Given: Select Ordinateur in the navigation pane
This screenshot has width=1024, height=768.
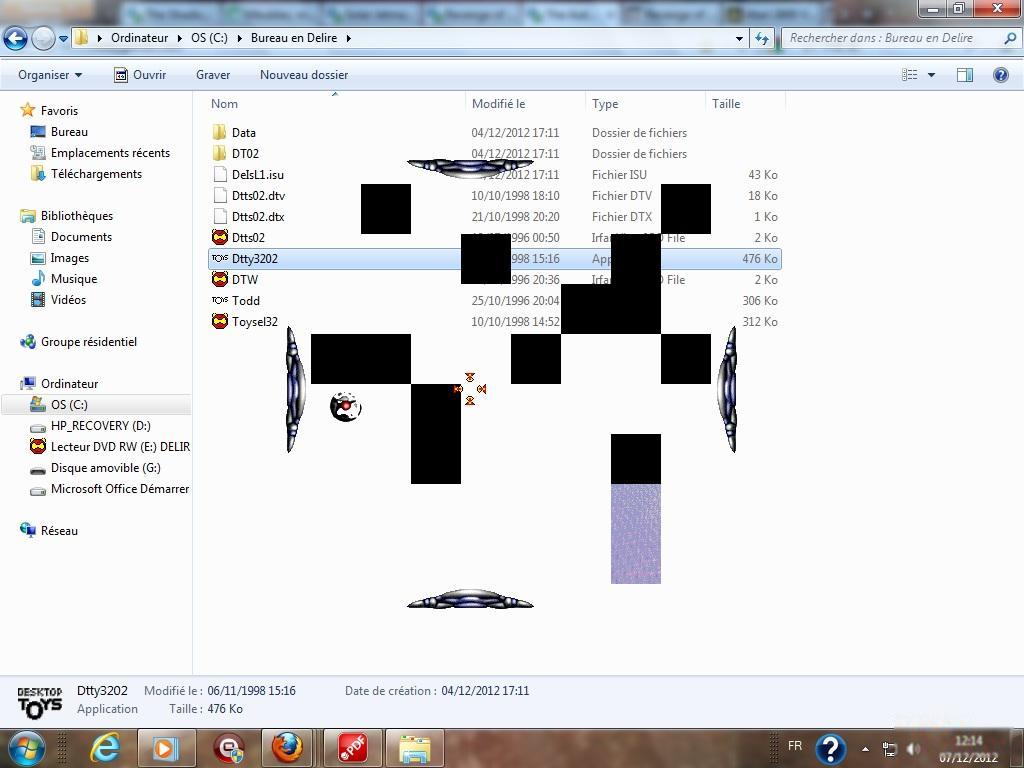Looking at the screenshot, I should 69,383.
